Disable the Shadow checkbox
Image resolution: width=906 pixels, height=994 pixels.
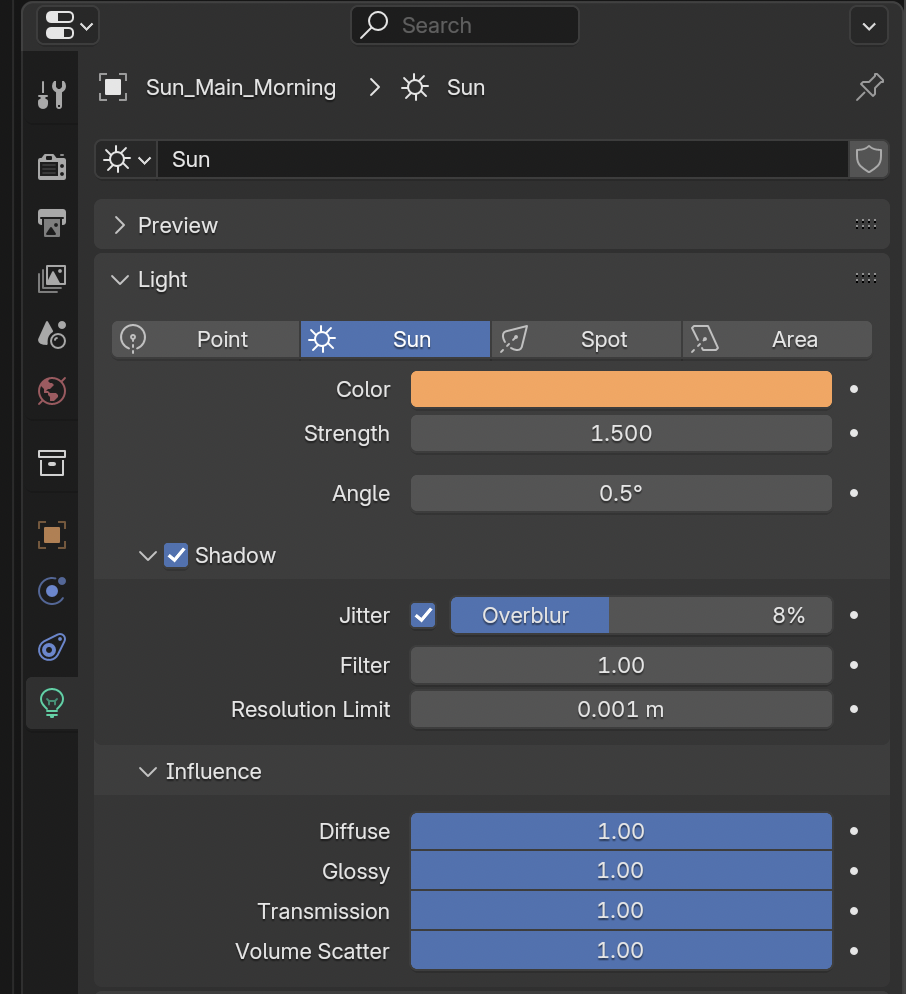(176, 555)
